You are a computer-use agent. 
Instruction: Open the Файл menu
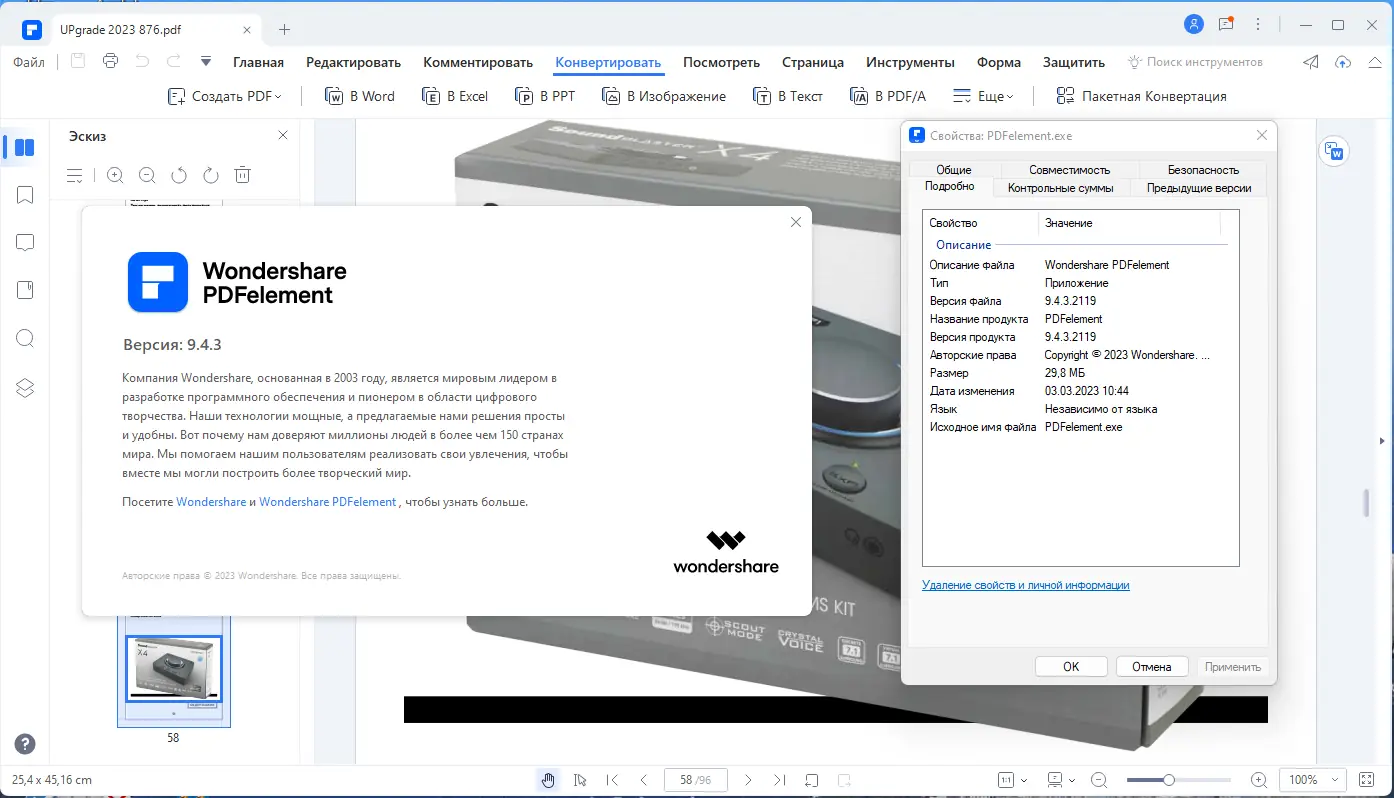coord(29,62)
